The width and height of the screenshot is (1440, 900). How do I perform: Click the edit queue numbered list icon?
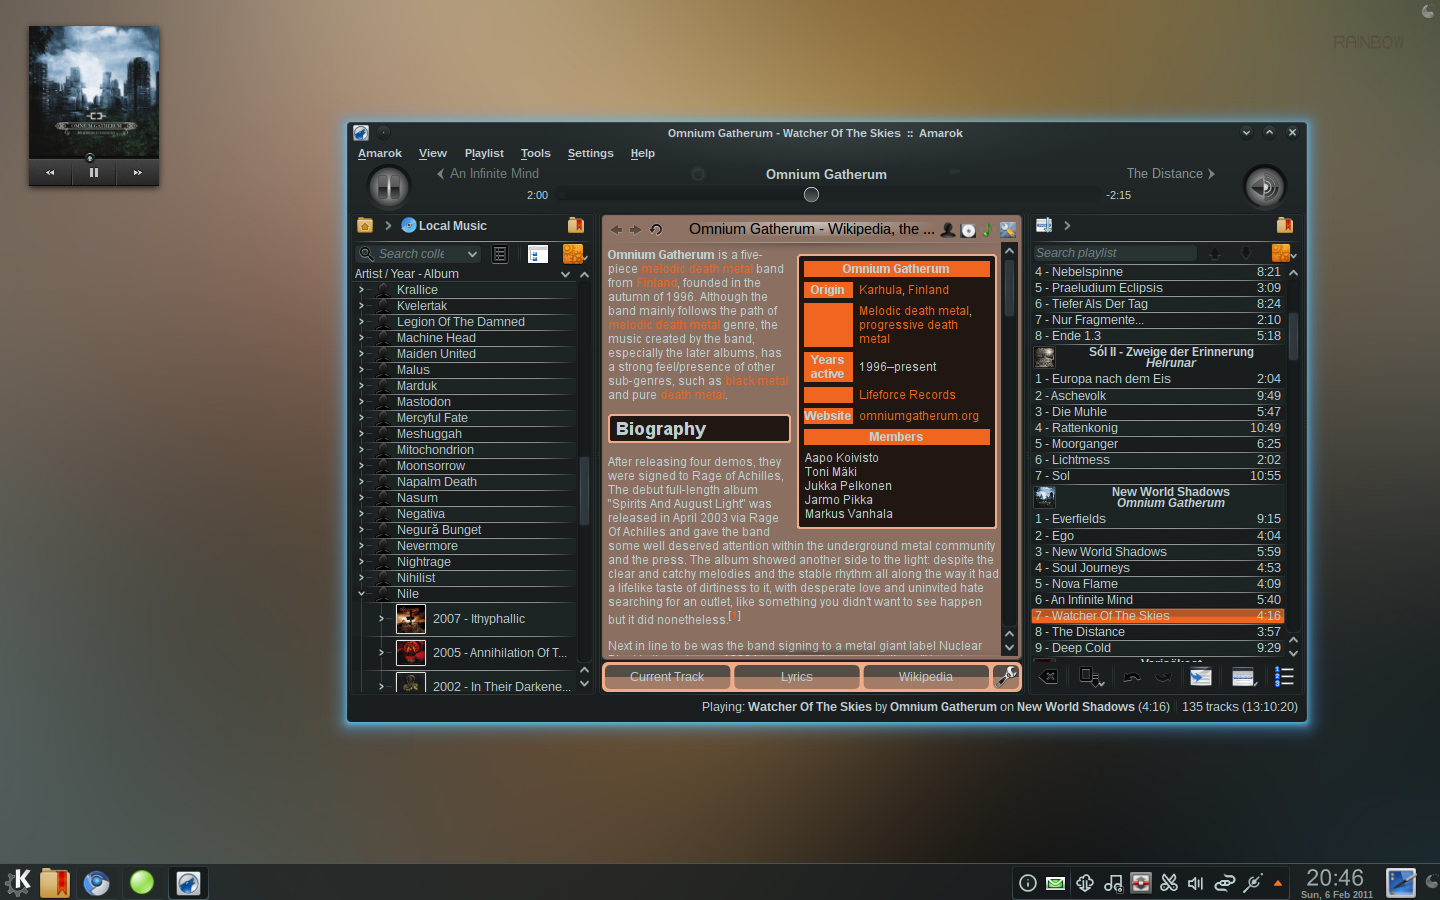coord(1284,677)
